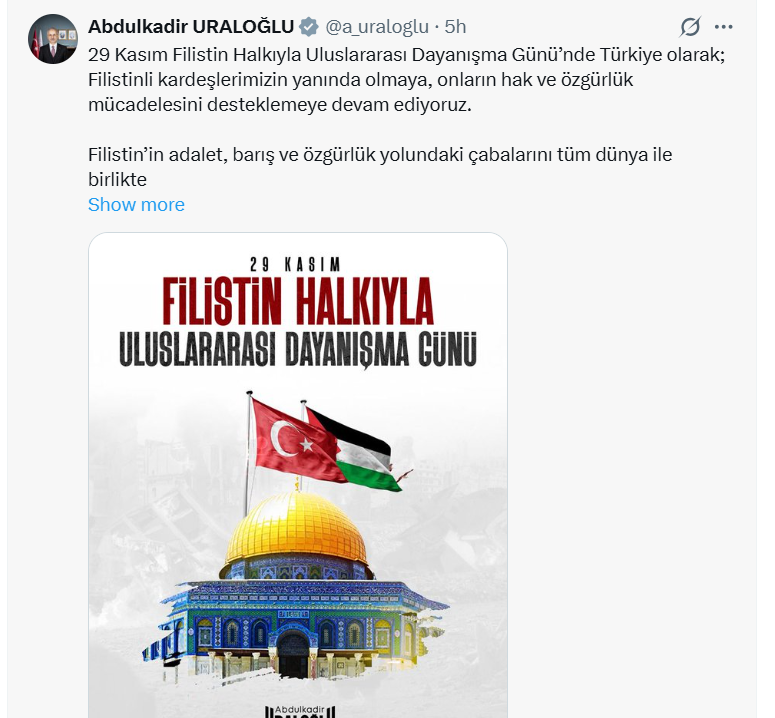Screen dimensions: 775x718
Task: Visit the @a_uraloglu handle
Action: 377,27
